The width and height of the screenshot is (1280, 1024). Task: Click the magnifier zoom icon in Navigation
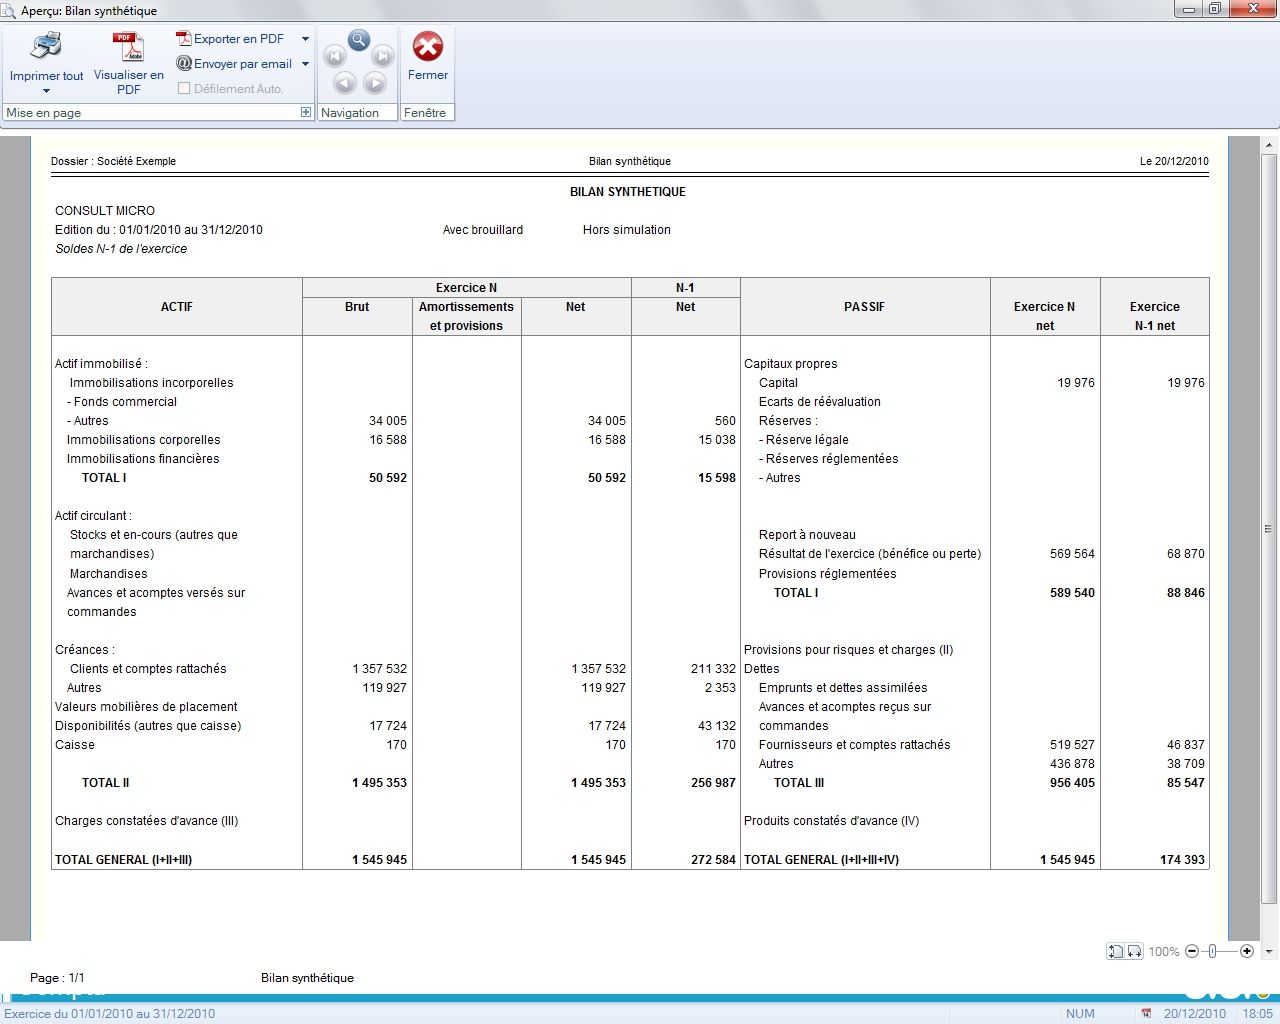(x=359, y=40)
